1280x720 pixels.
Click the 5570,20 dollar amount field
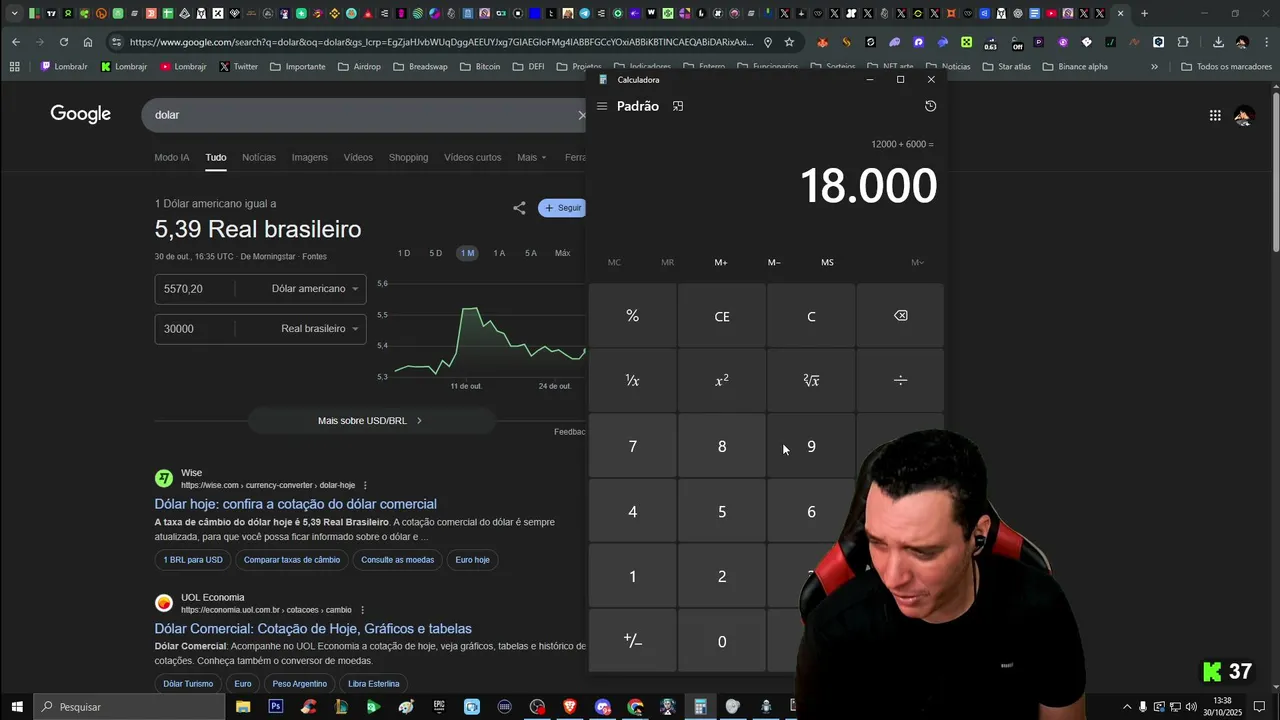point(196,289)
